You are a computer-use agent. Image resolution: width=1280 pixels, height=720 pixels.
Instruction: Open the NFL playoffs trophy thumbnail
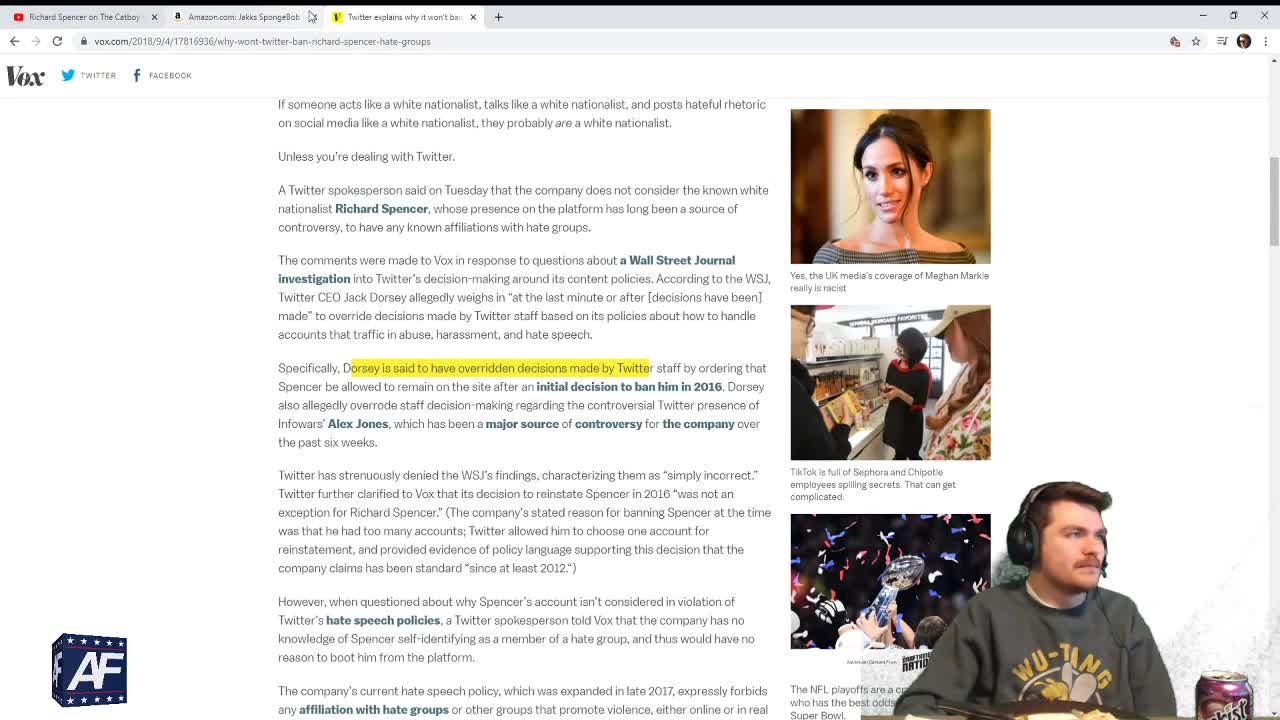click(890, 582)
